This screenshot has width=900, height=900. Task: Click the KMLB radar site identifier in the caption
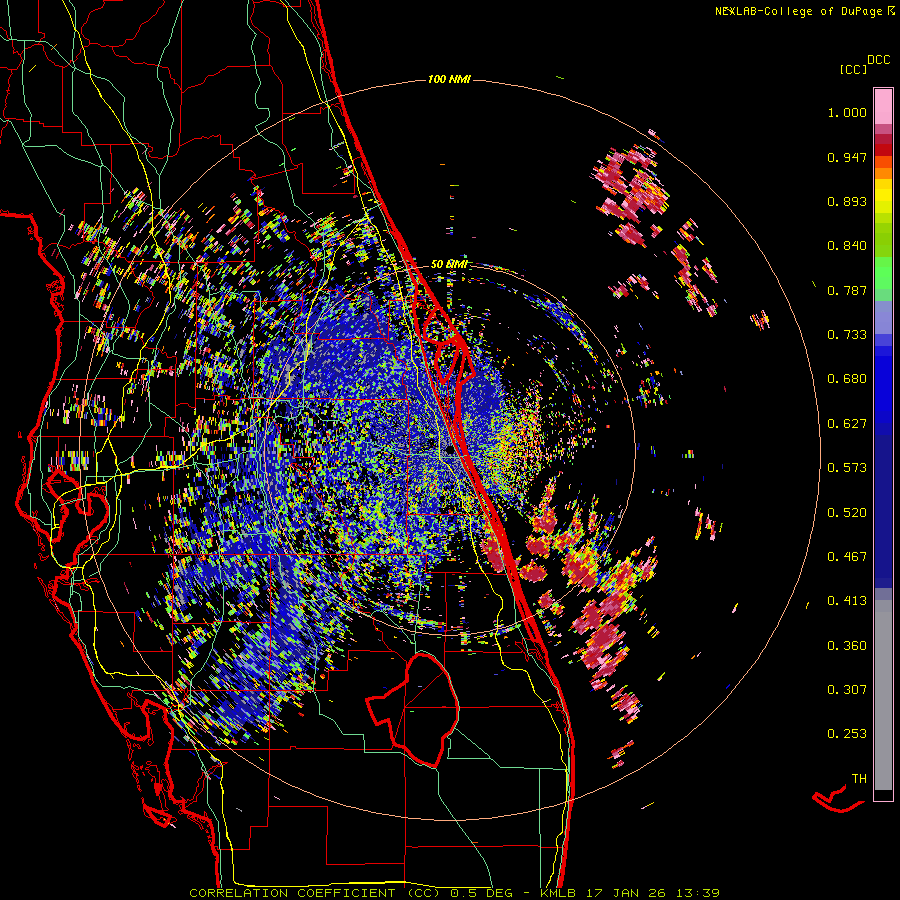tap(560, 893)
